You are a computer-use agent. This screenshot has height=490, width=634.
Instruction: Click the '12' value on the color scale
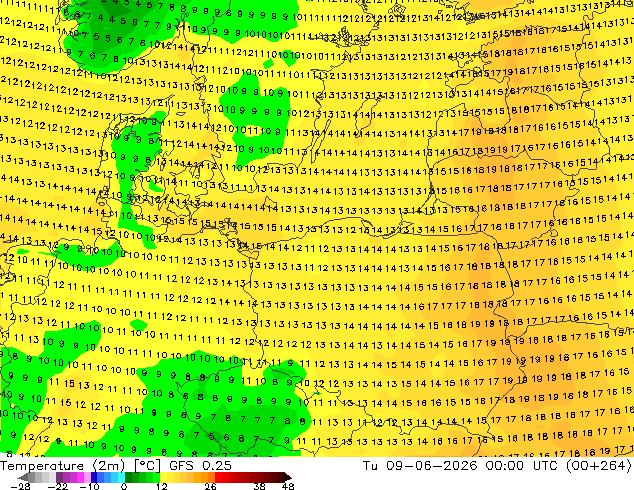click(x=162, y=486)
